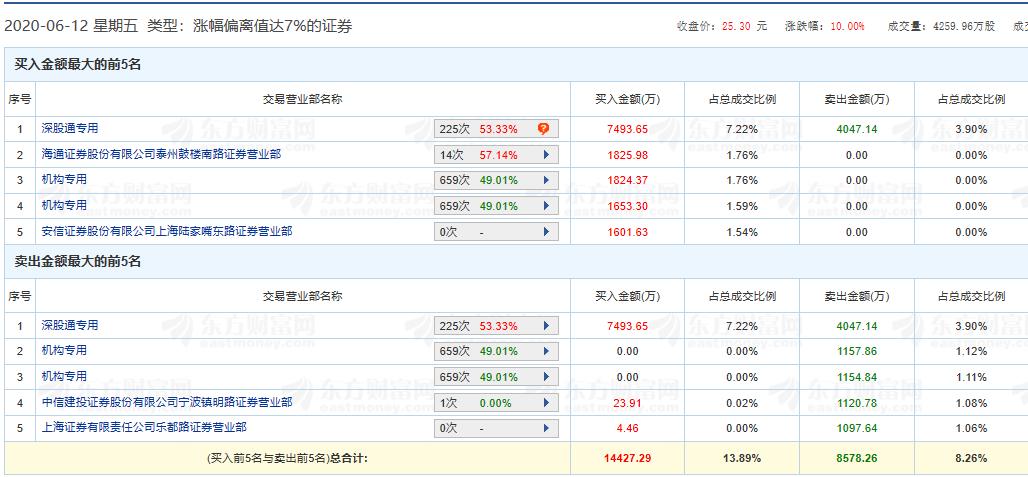The height and width of the screenshot is (477, 1028).
Task: Click the 0次 box in 安信证券 row
Action: click(496, 232)
